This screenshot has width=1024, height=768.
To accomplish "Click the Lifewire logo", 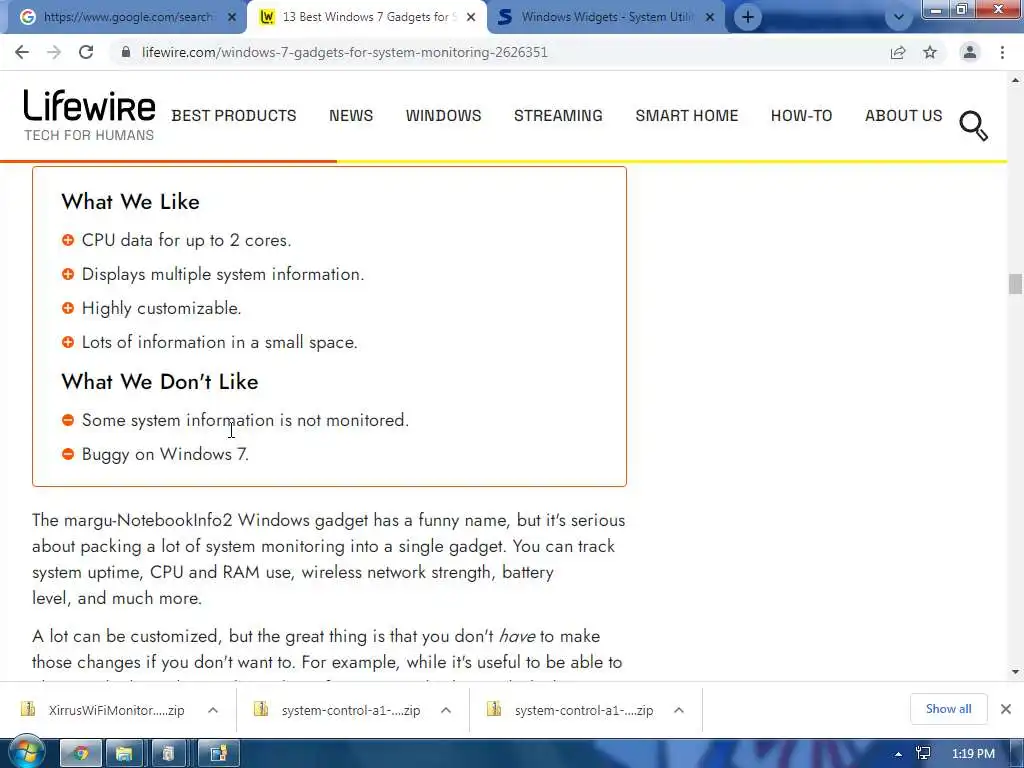I will (89, 106).
